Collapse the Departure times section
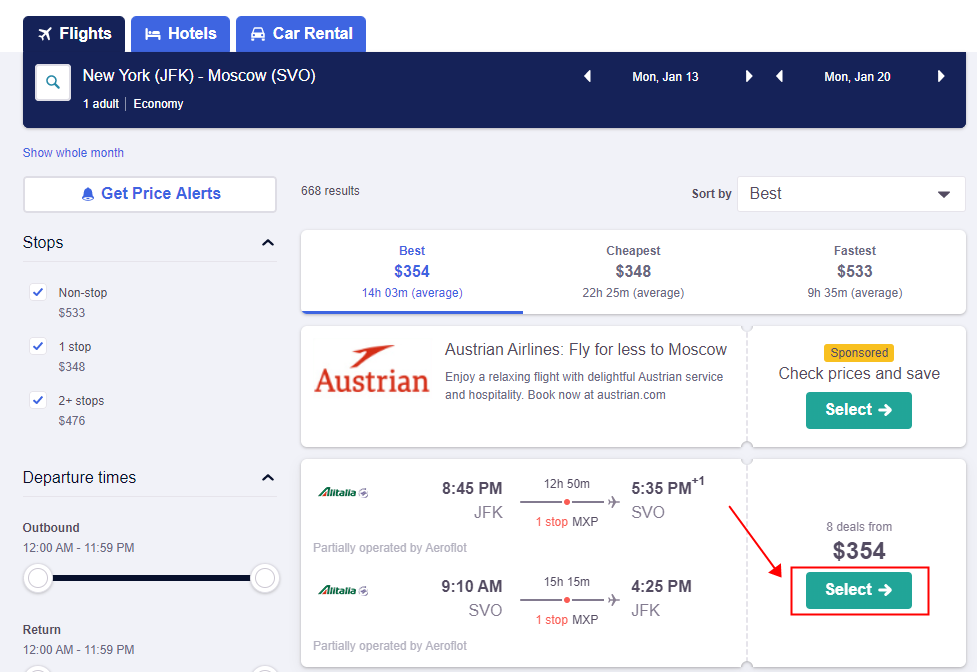The image size is (977, 672). click(268, 478)
